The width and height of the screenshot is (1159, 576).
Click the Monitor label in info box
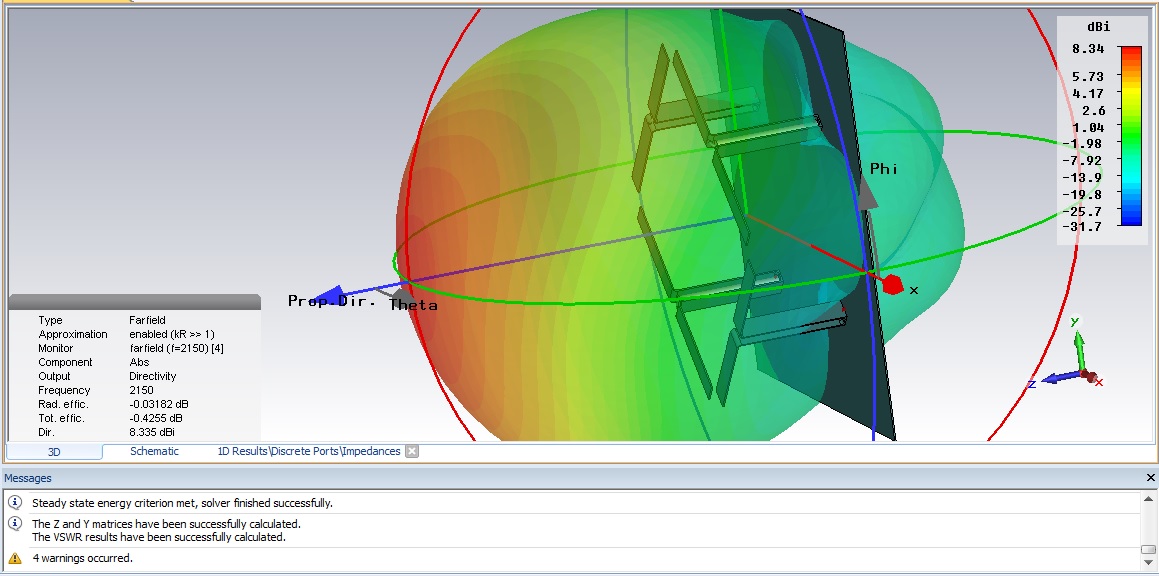[55, 348]
